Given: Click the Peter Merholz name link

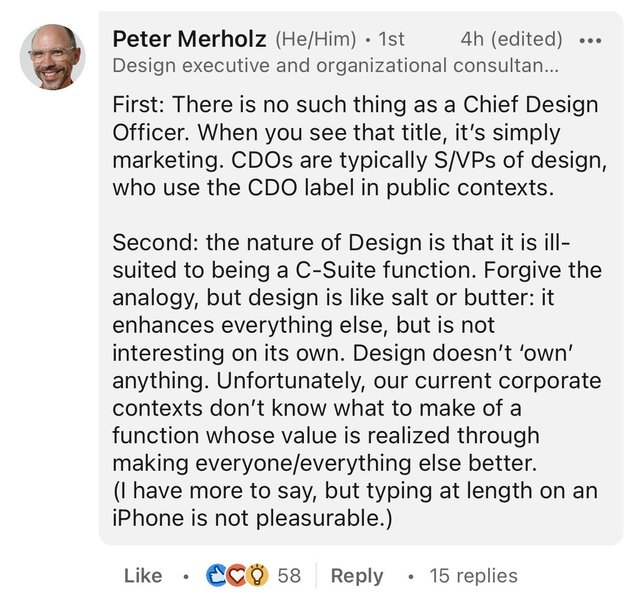Looking at the screenshot, I should coord(190,39).
